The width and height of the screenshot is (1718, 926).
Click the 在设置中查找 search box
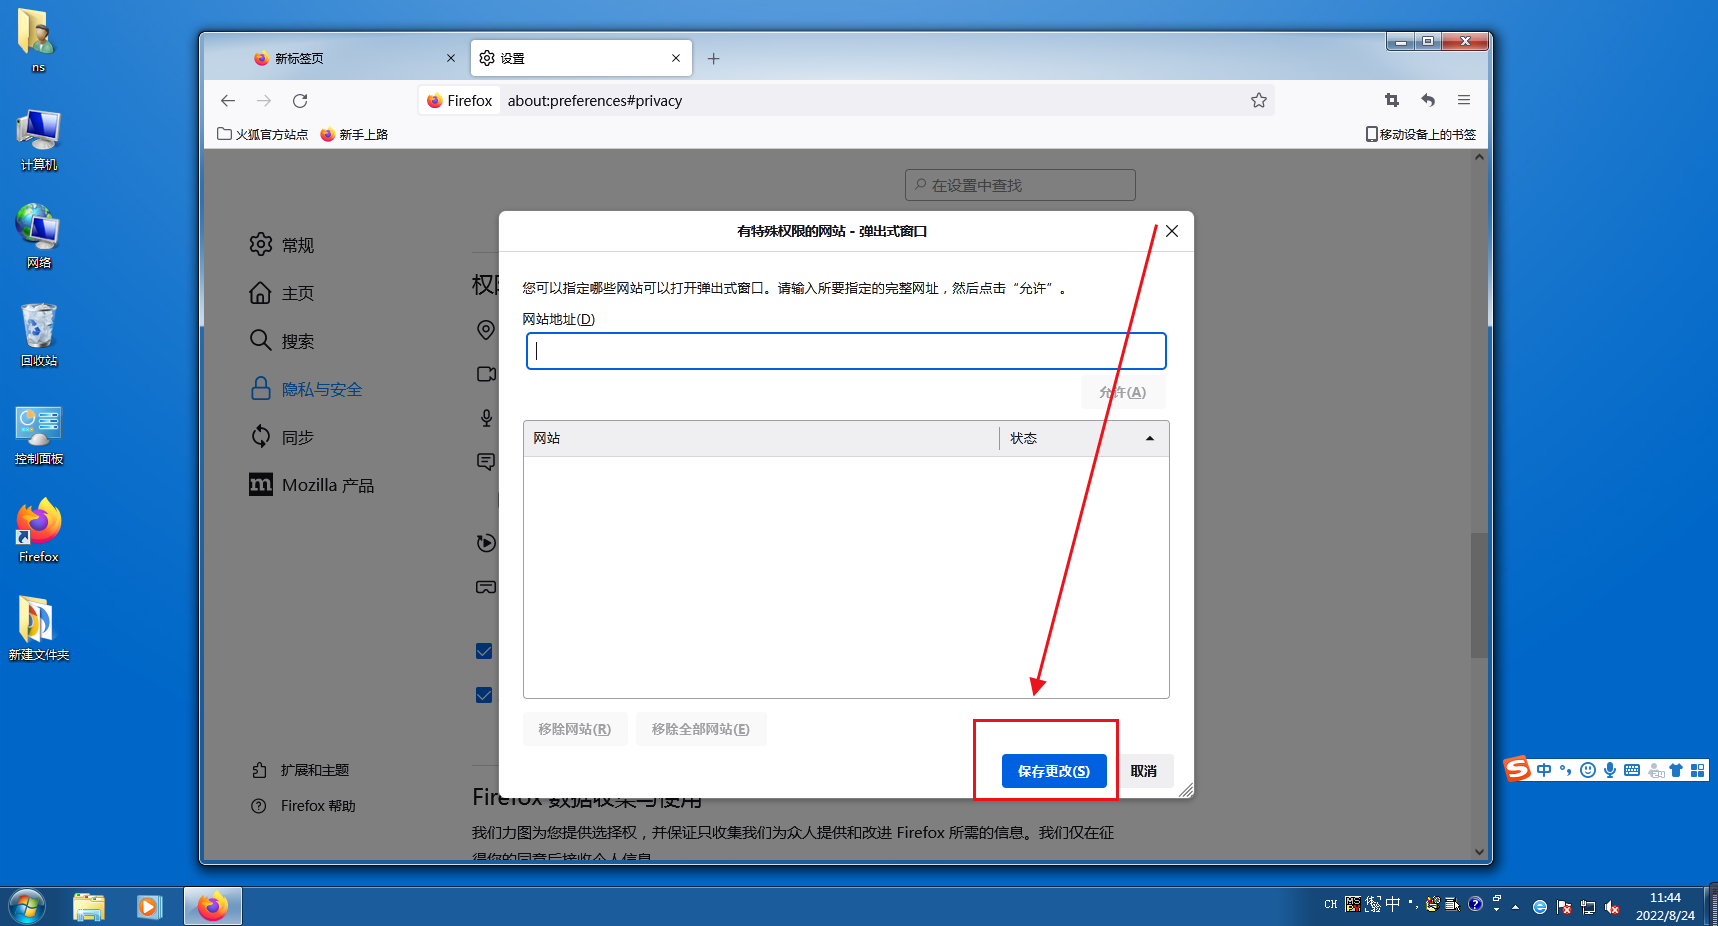(x=1020, y=185)
